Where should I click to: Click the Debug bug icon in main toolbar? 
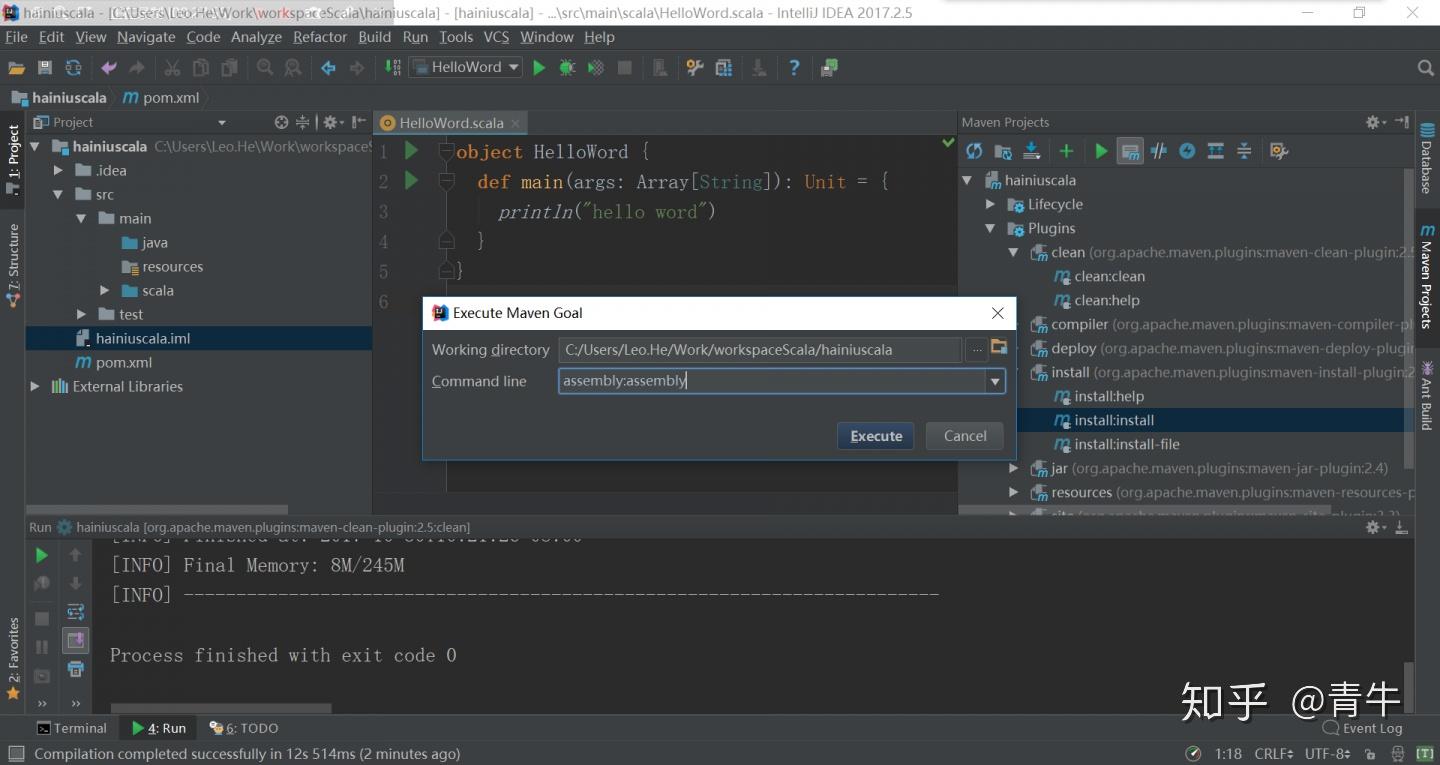(567, 68)
